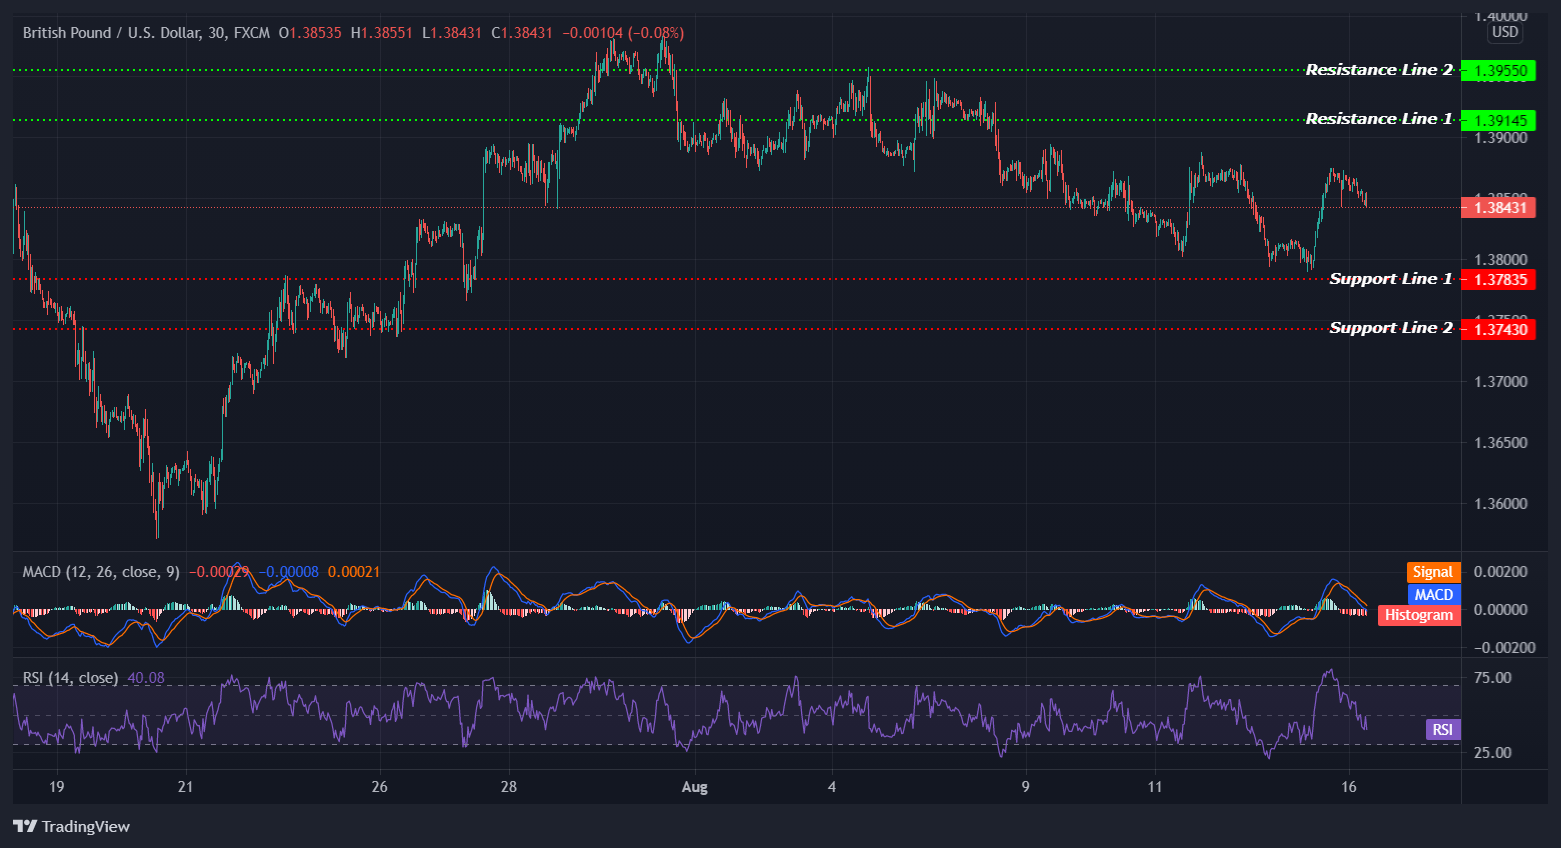The image size is (1561, 848).
Task: Click the red Histogram legend badge
Action: 1418,615
